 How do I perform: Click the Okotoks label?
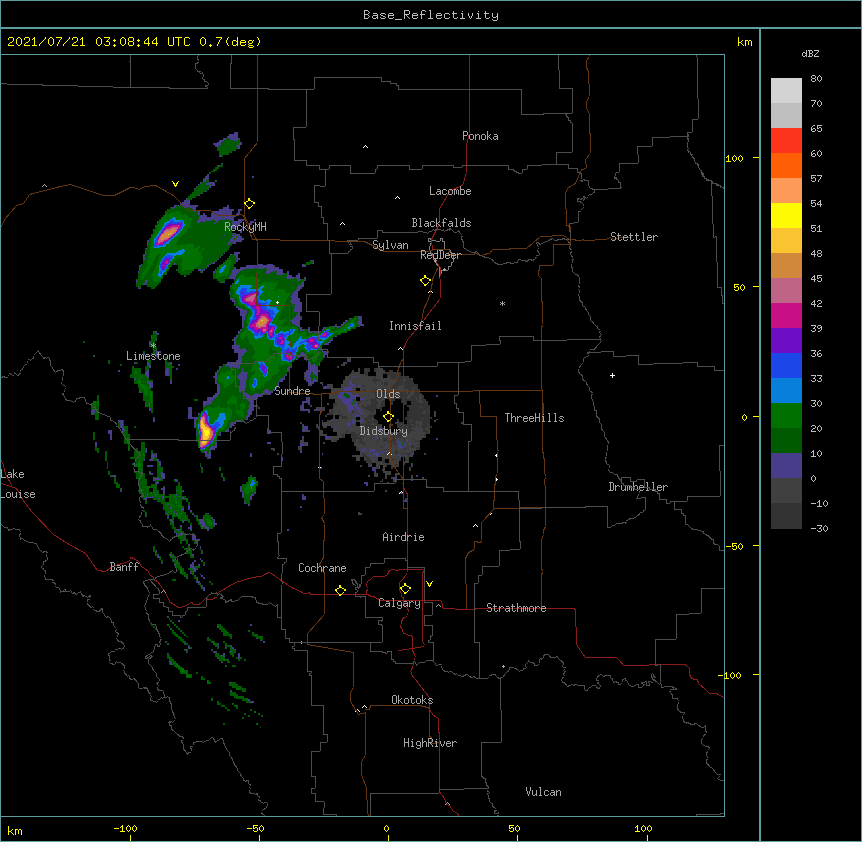(x=412, y=700)
